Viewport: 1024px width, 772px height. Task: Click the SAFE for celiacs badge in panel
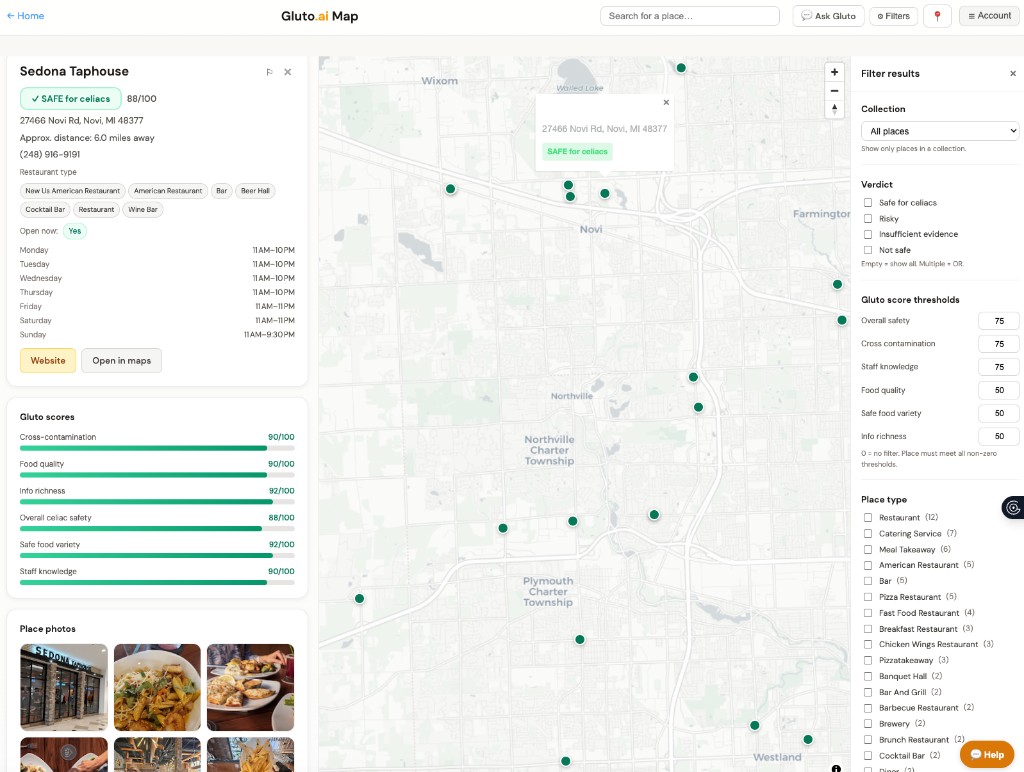(71, 99)
